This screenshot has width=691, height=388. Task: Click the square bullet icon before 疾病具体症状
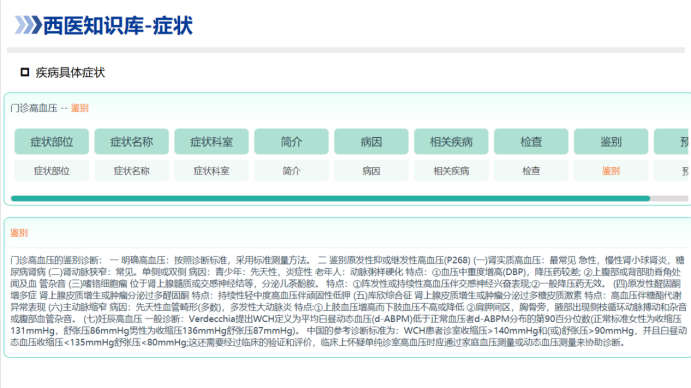click(25, 72)
